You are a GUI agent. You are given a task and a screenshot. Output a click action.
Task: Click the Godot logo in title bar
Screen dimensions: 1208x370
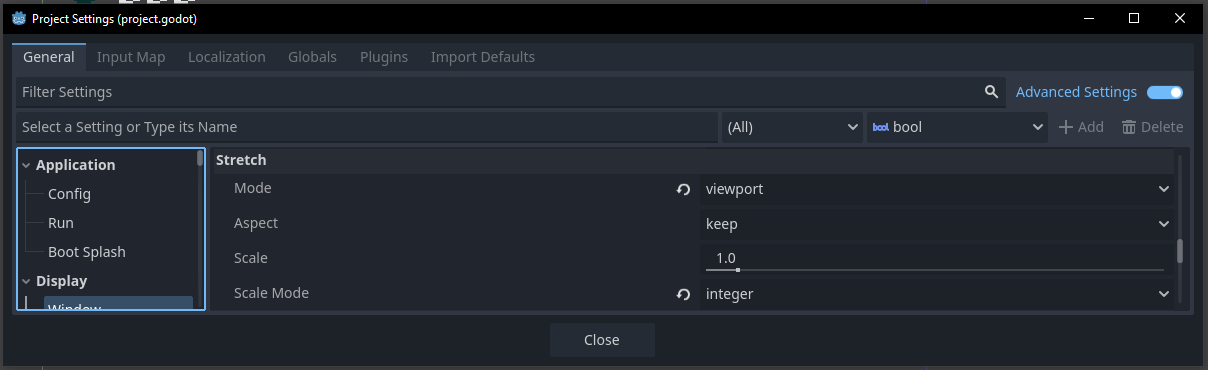[18, 18]
